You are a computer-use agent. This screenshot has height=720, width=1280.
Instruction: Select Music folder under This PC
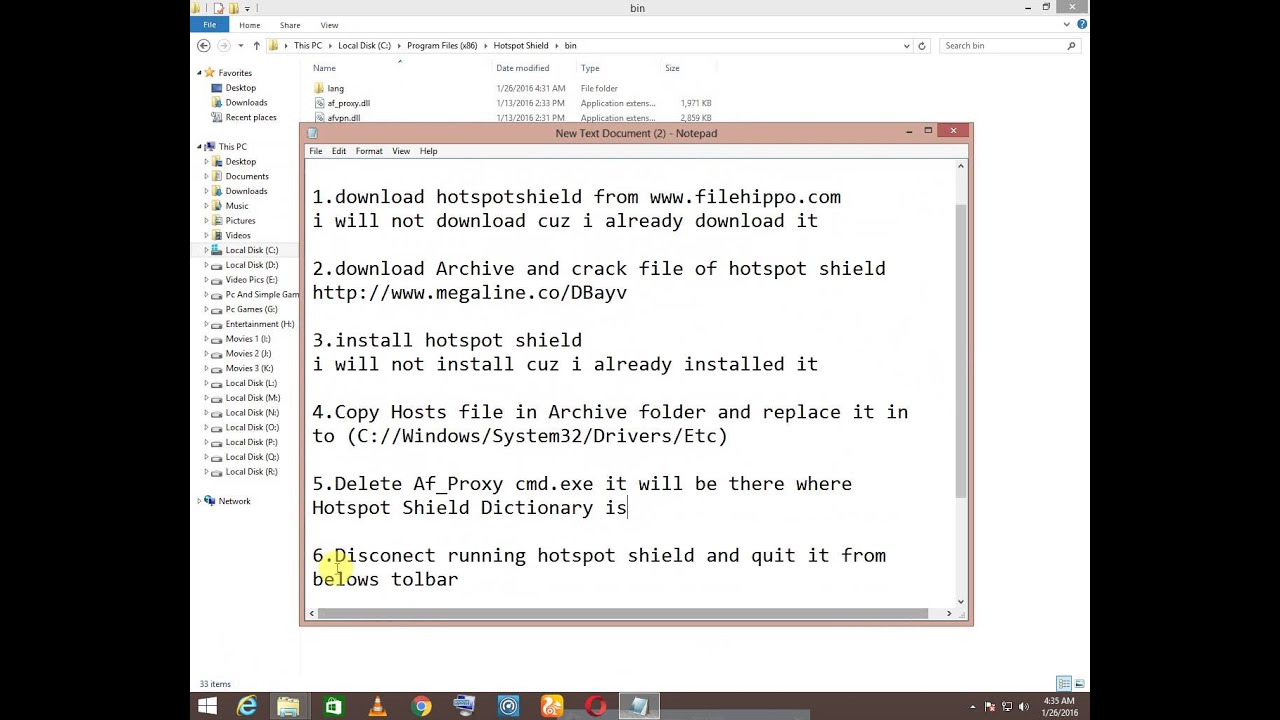pyautogui.click(x=236, y=206)
